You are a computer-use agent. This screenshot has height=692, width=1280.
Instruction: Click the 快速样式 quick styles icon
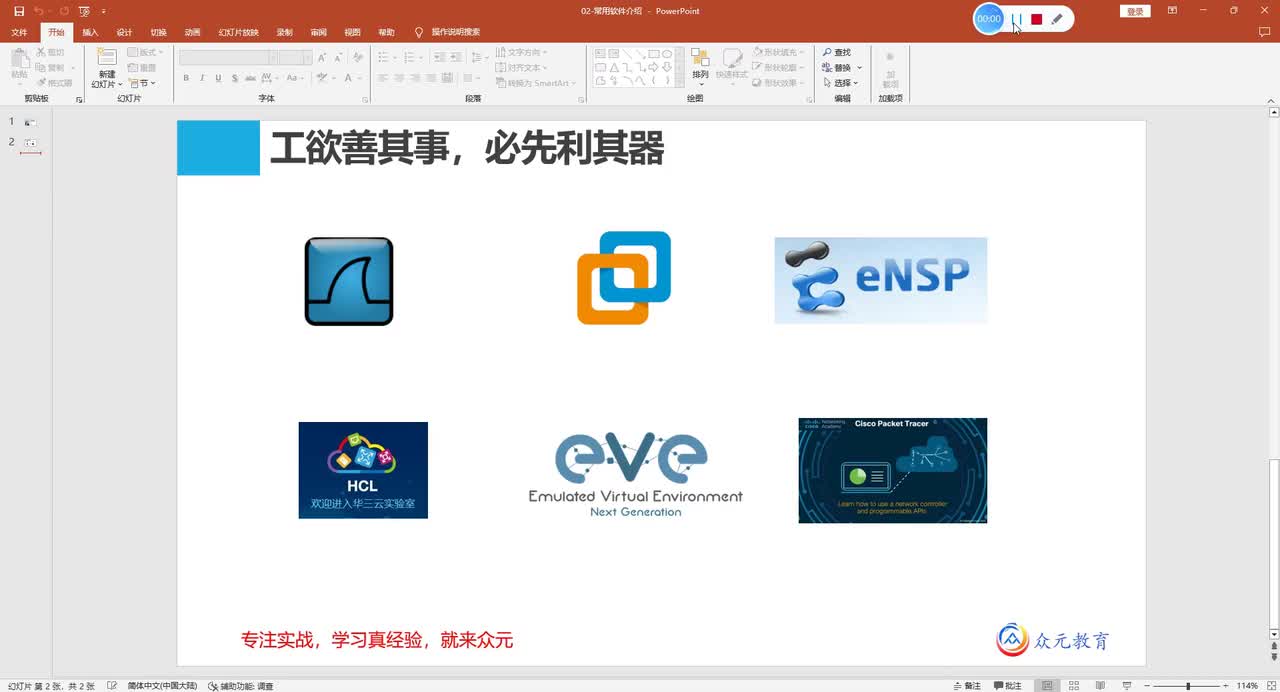732,57
